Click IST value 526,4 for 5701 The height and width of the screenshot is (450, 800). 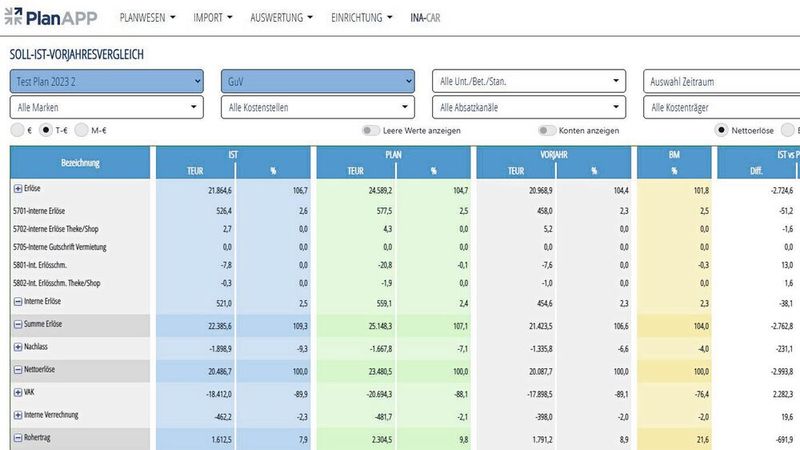pyautogui.click(x=224, y=211)
